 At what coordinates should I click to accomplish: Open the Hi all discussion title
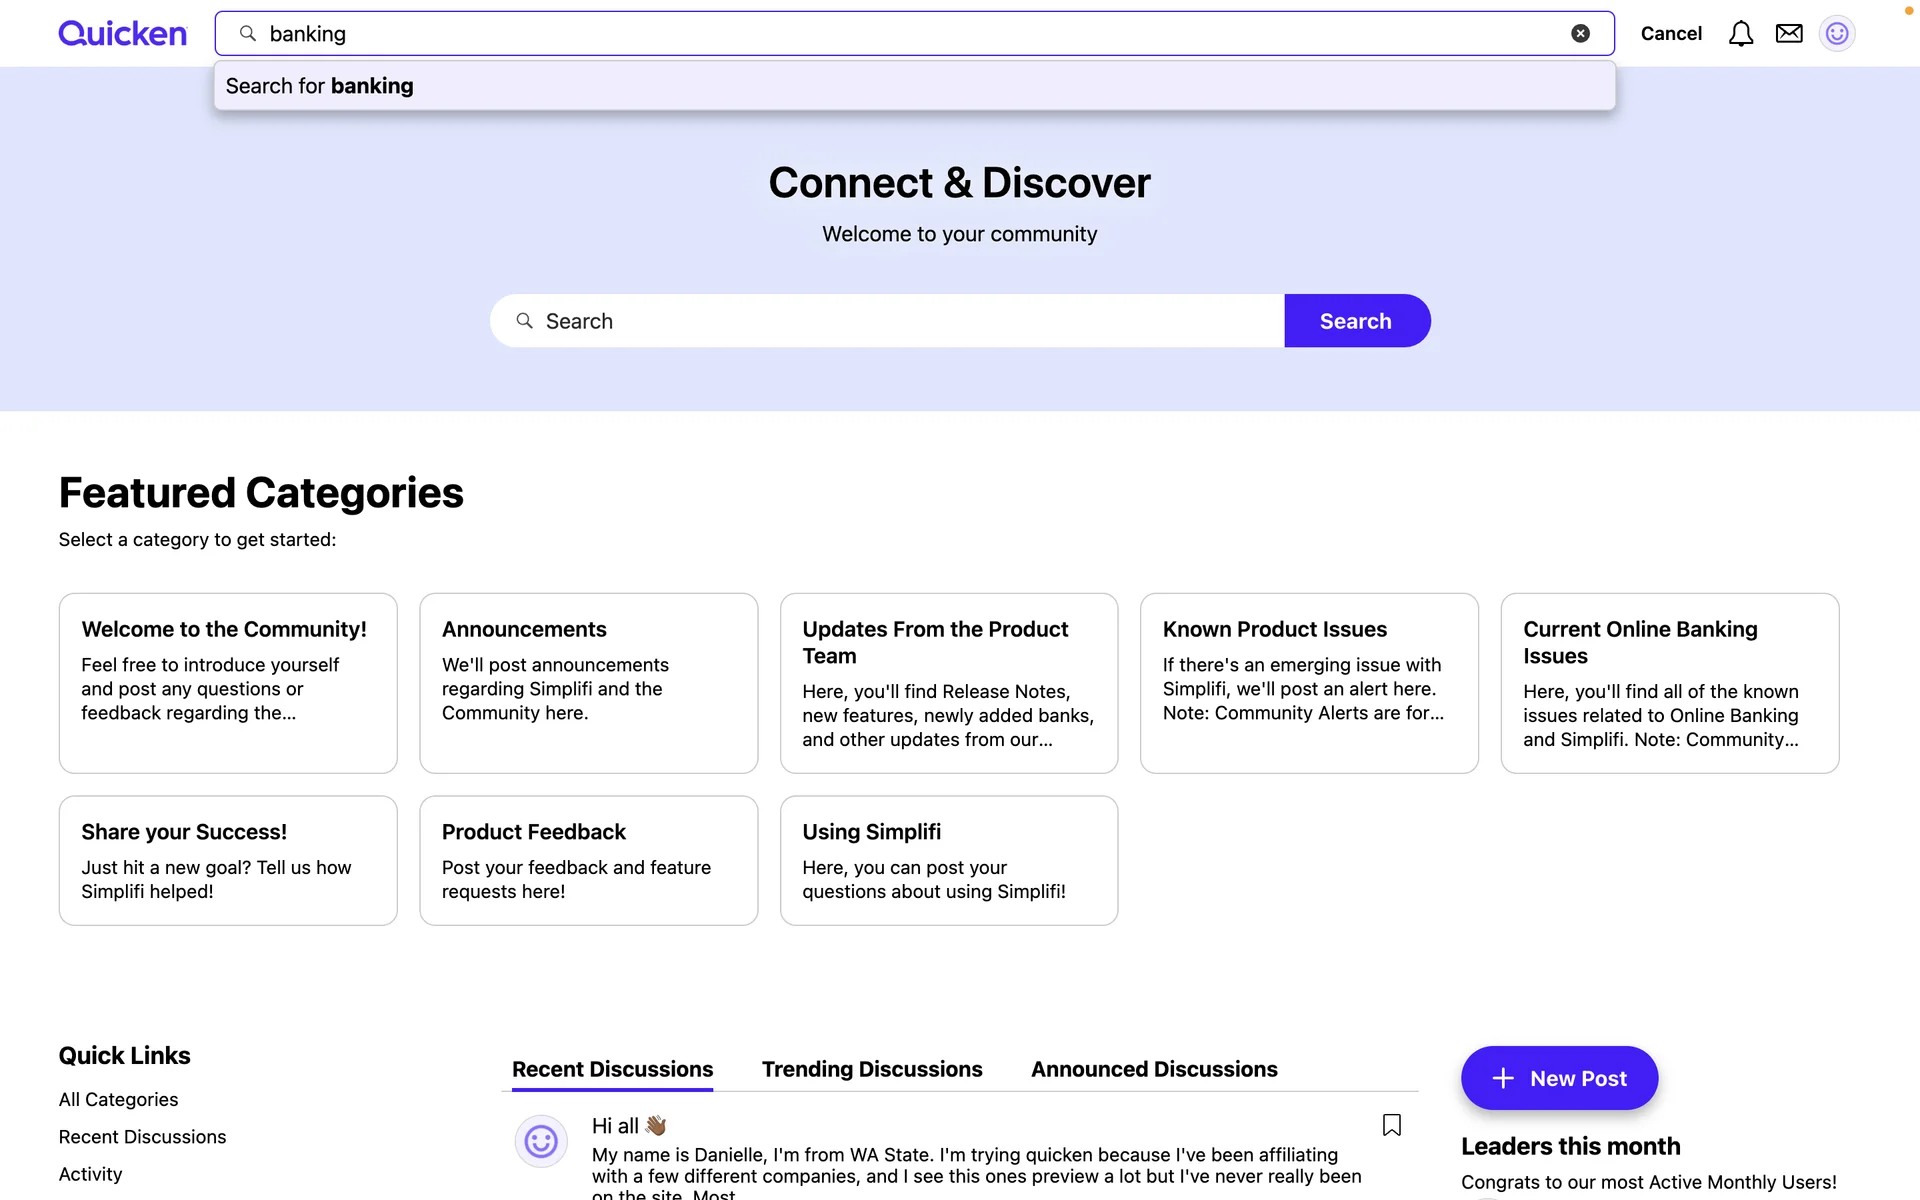pos(615,1126)
